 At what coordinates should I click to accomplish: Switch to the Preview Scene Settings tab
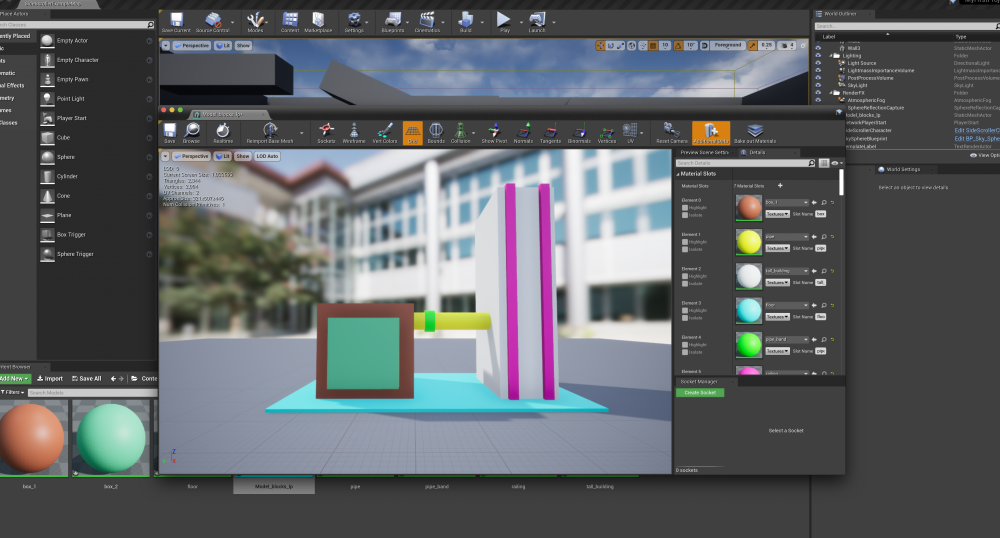coord(706,152)
